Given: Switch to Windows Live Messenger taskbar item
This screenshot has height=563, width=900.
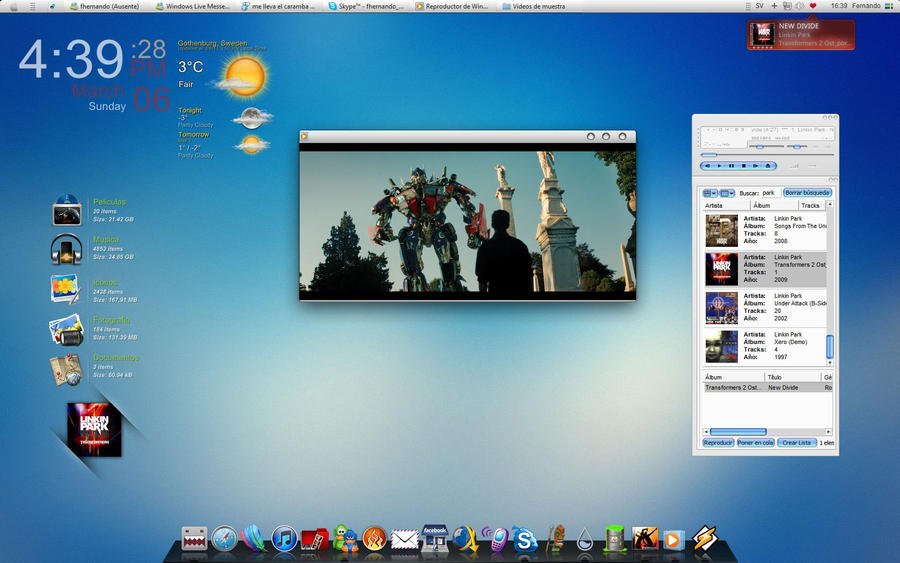Looking at the screenshot, I should (x=192, y=6).
